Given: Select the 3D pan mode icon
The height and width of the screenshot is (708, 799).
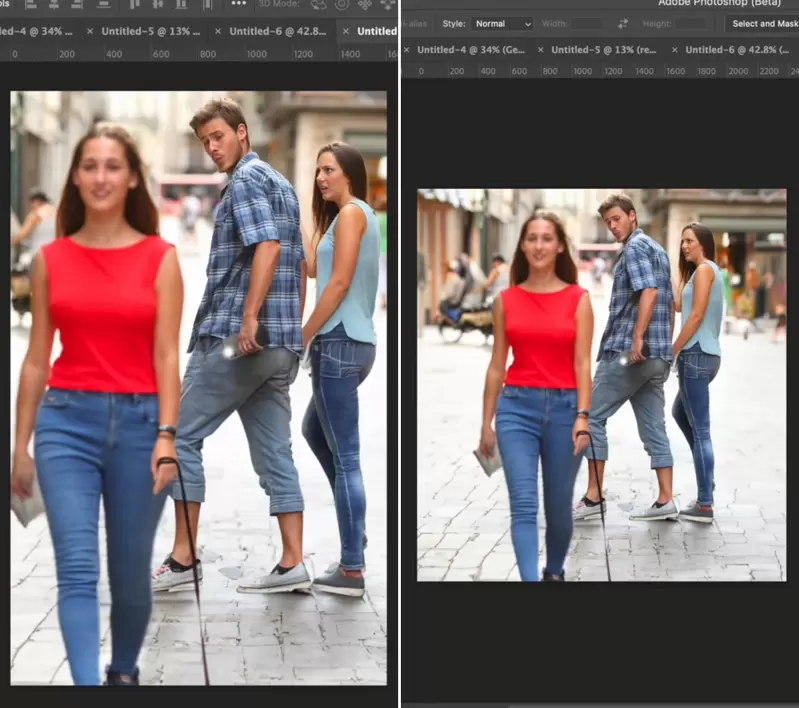Looking at the screenshot, I should coord(365,4).
